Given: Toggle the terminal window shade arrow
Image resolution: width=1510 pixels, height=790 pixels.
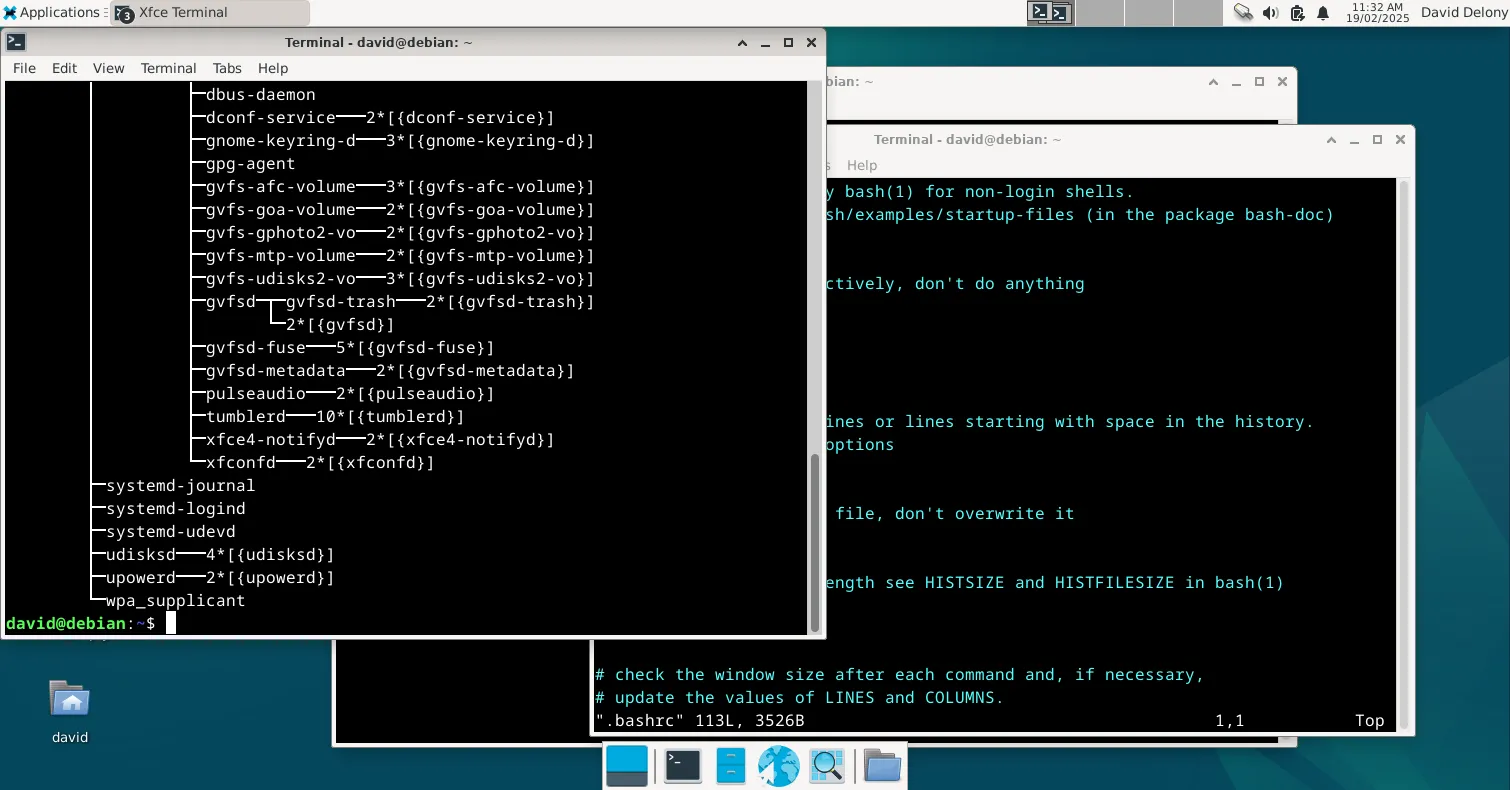Looking at the screenshot, I should tap(742, 42).
